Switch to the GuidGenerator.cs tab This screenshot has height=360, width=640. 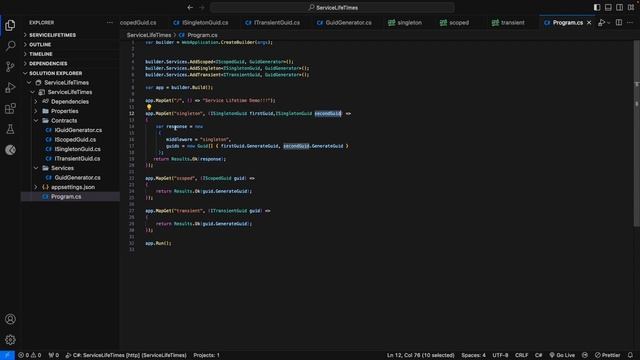[344, 23]
